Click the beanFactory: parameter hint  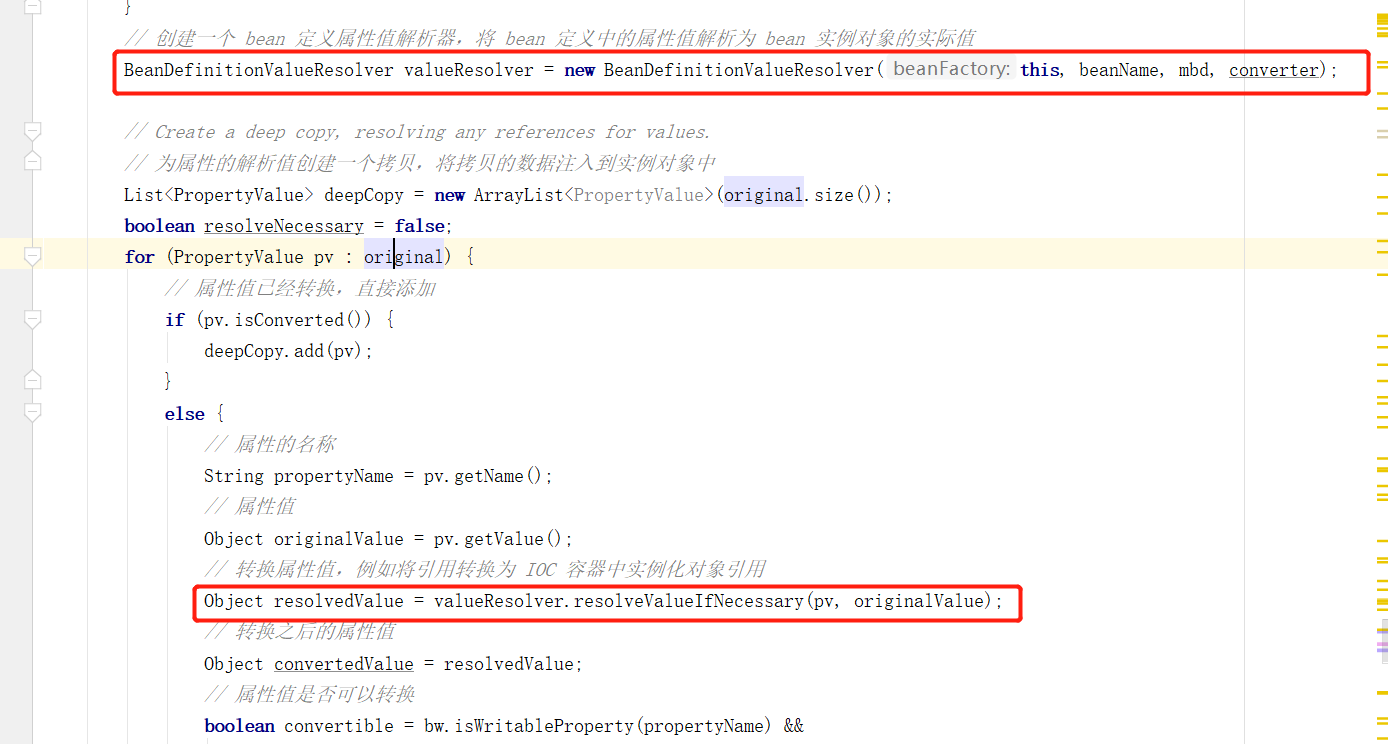pos(952,69)
